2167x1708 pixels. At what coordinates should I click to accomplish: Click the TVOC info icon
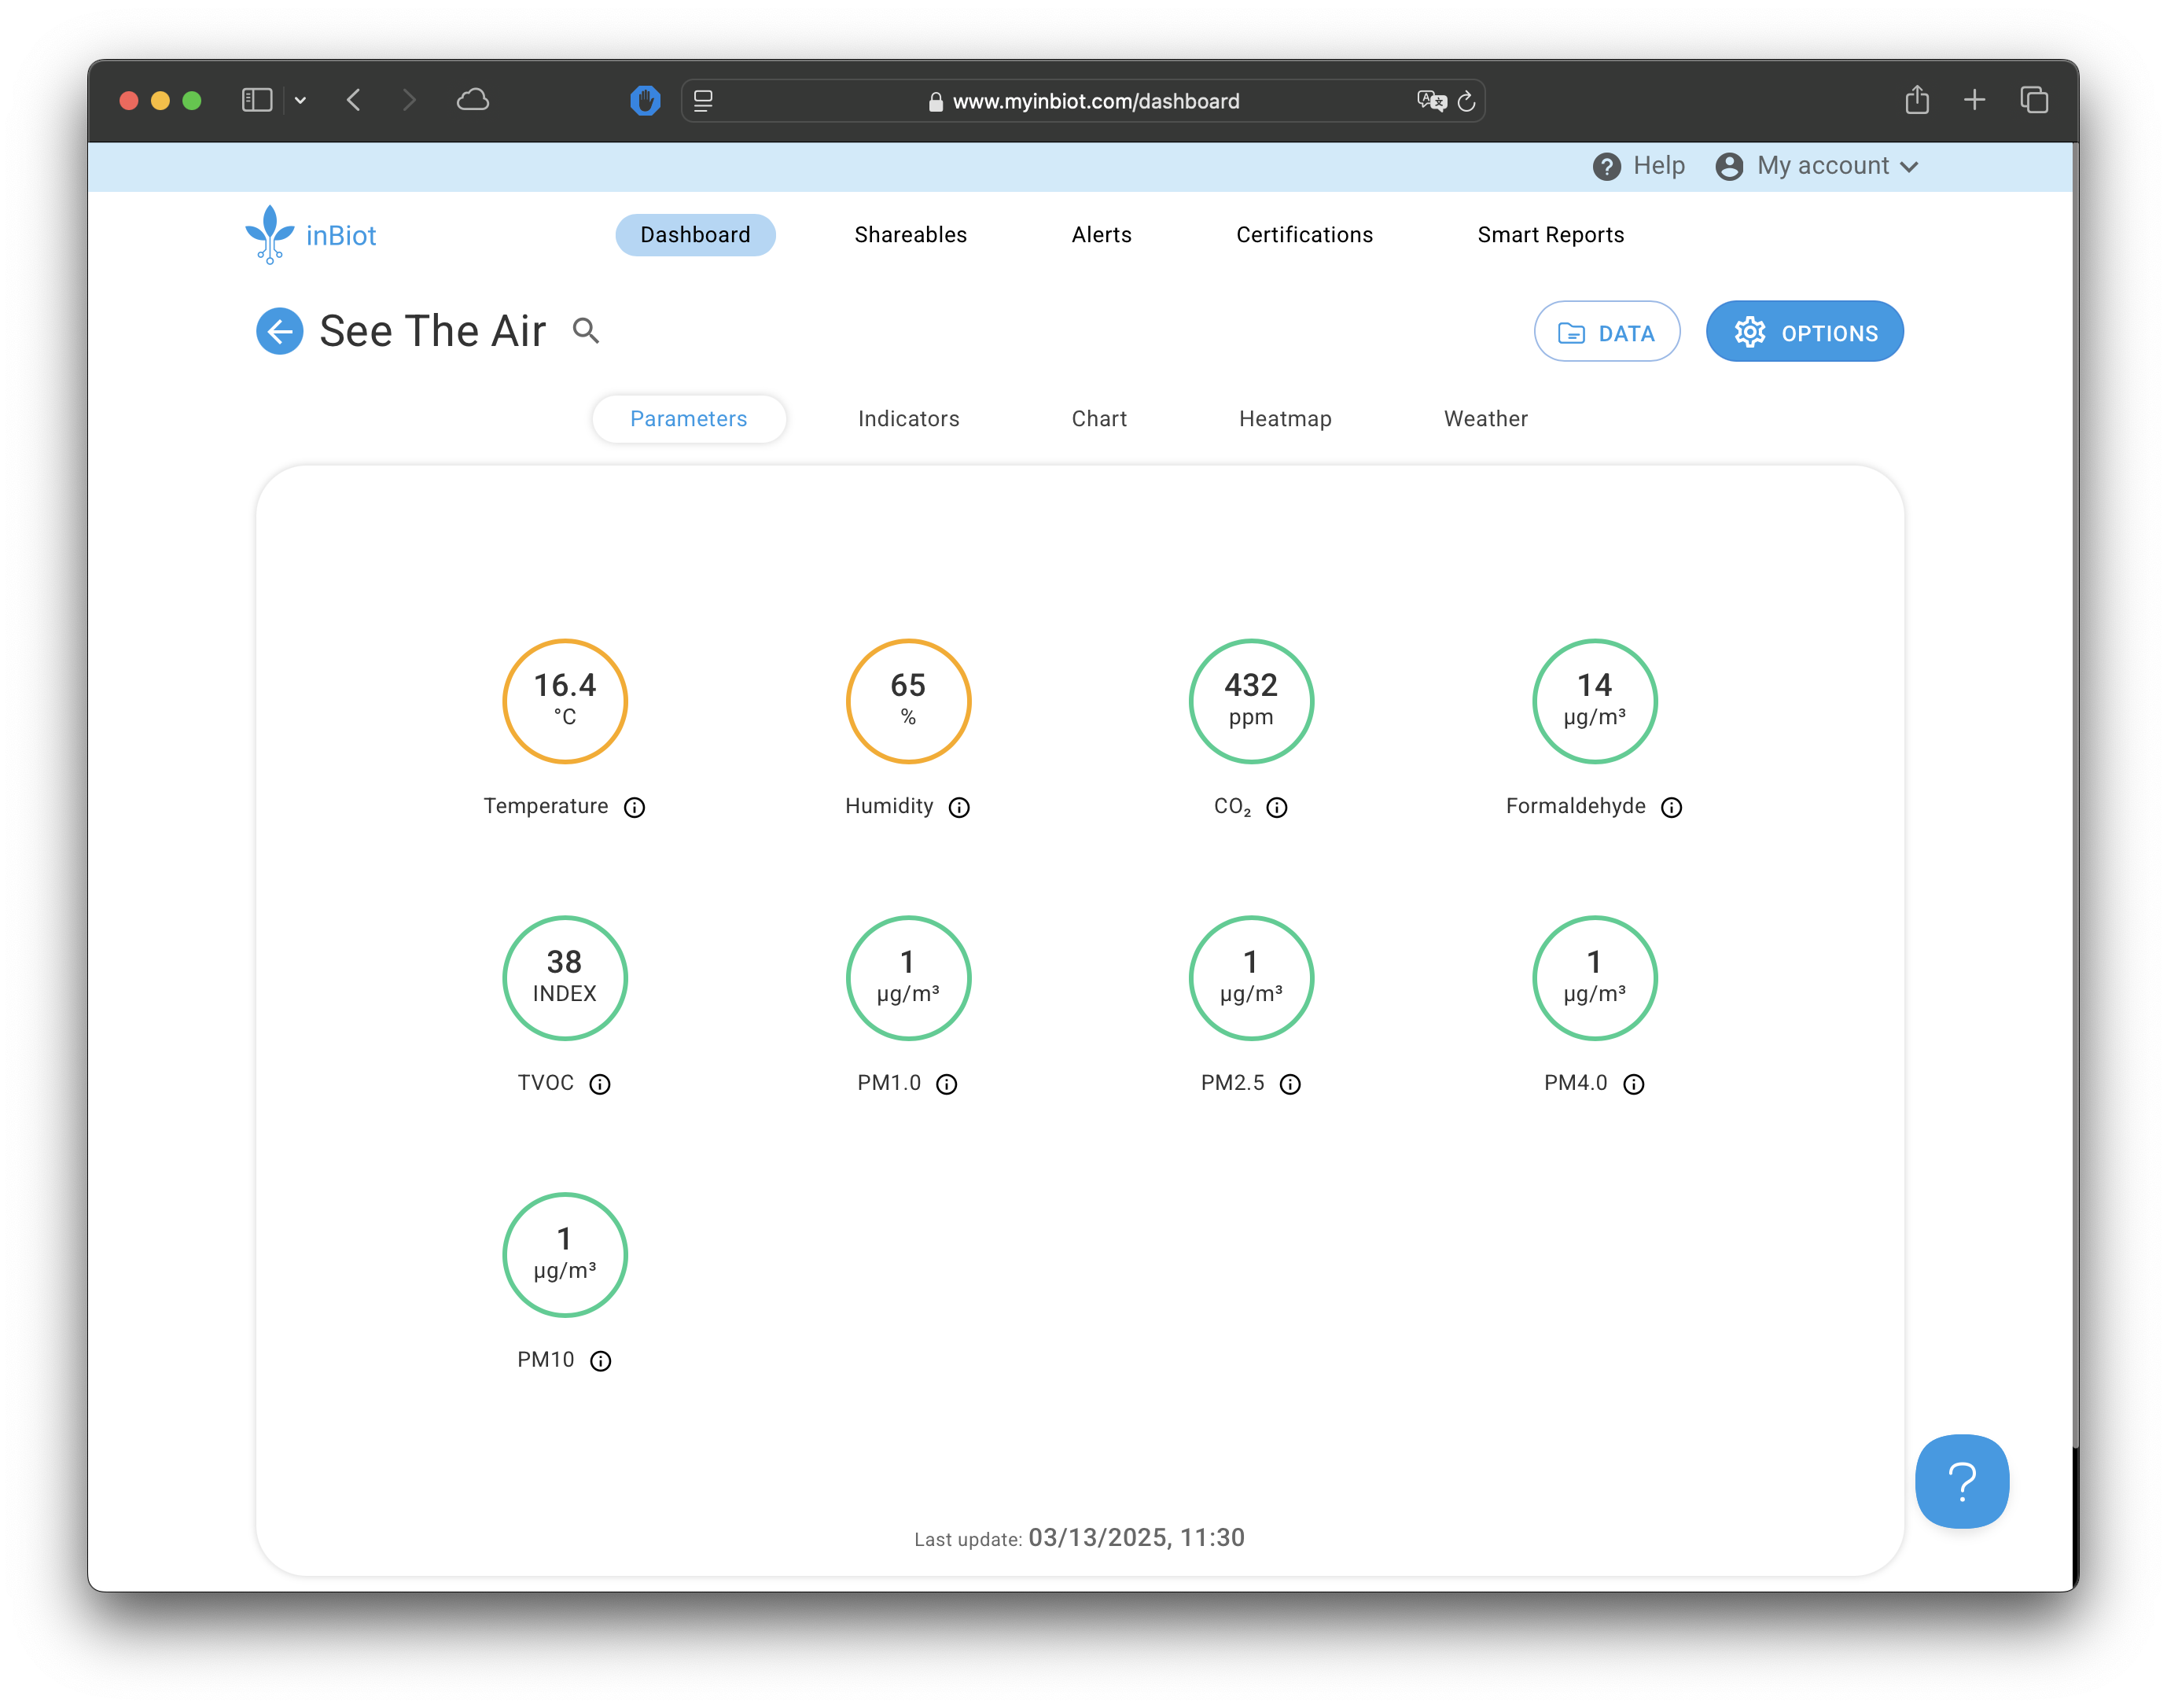coord(599,1084)
